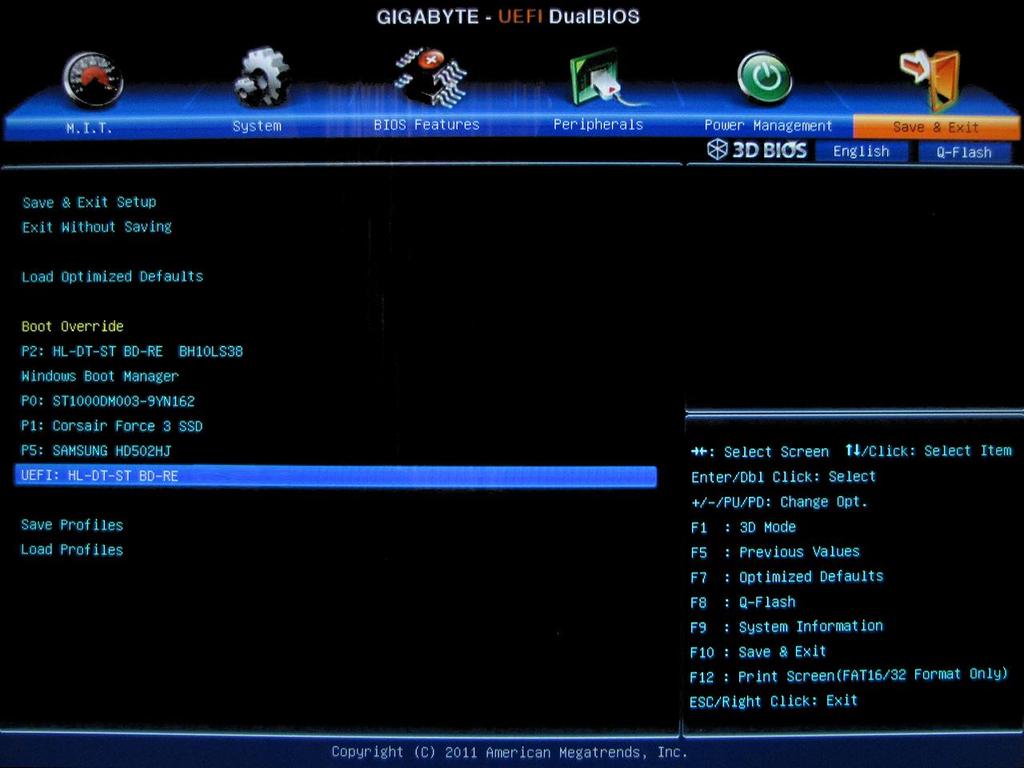
Task: Open Save Profiles
Action: pyautogui.click(x=72, y=525)
